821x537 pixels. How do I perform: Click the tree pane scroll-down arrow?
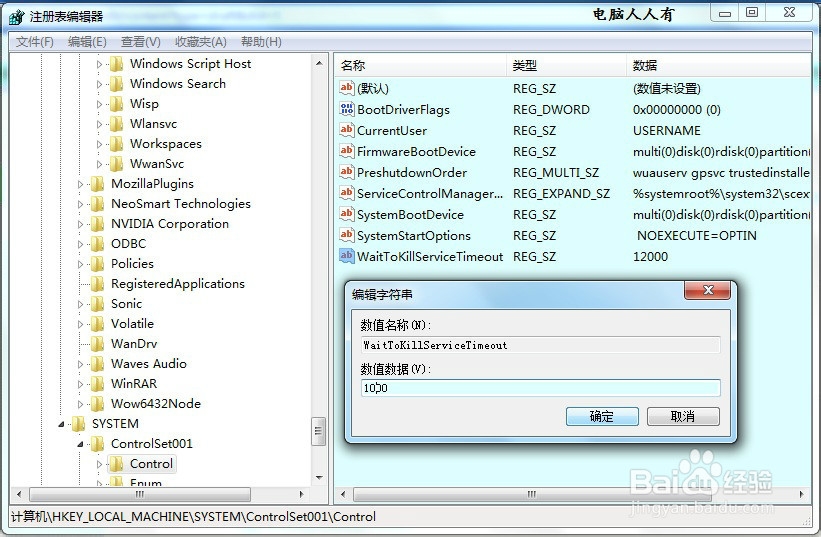319,477
